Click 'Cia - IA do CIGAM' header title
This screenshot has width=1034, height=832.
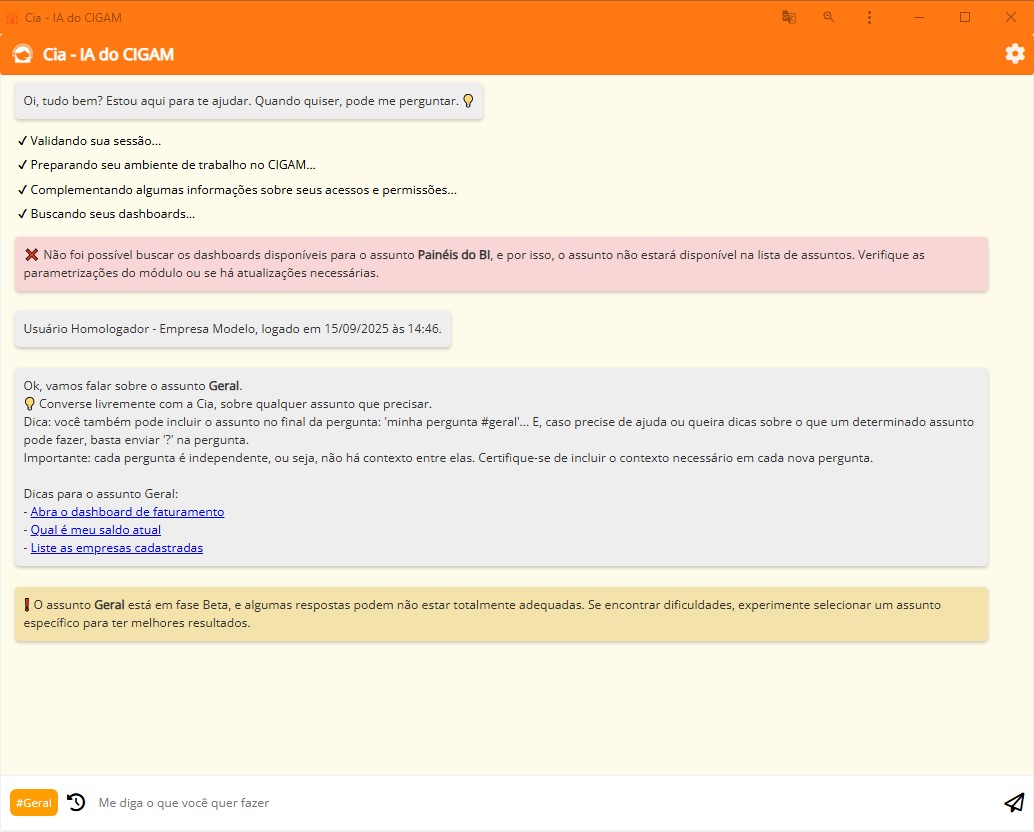tap(108, 54)
